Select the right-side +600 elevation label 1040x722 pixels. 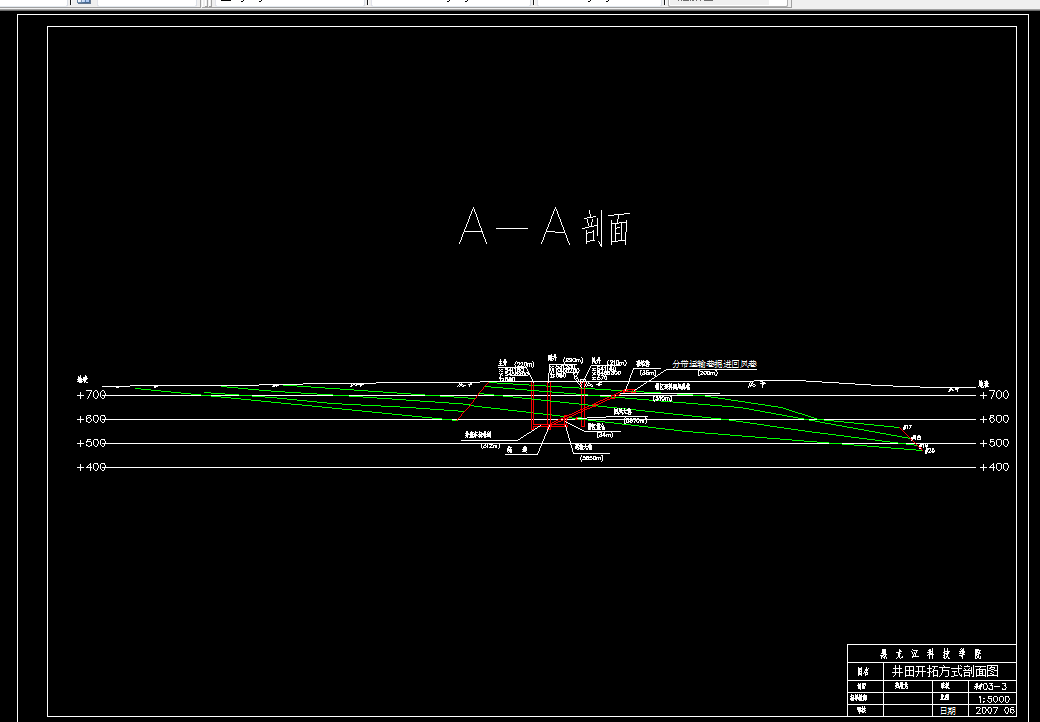(994, 419)
